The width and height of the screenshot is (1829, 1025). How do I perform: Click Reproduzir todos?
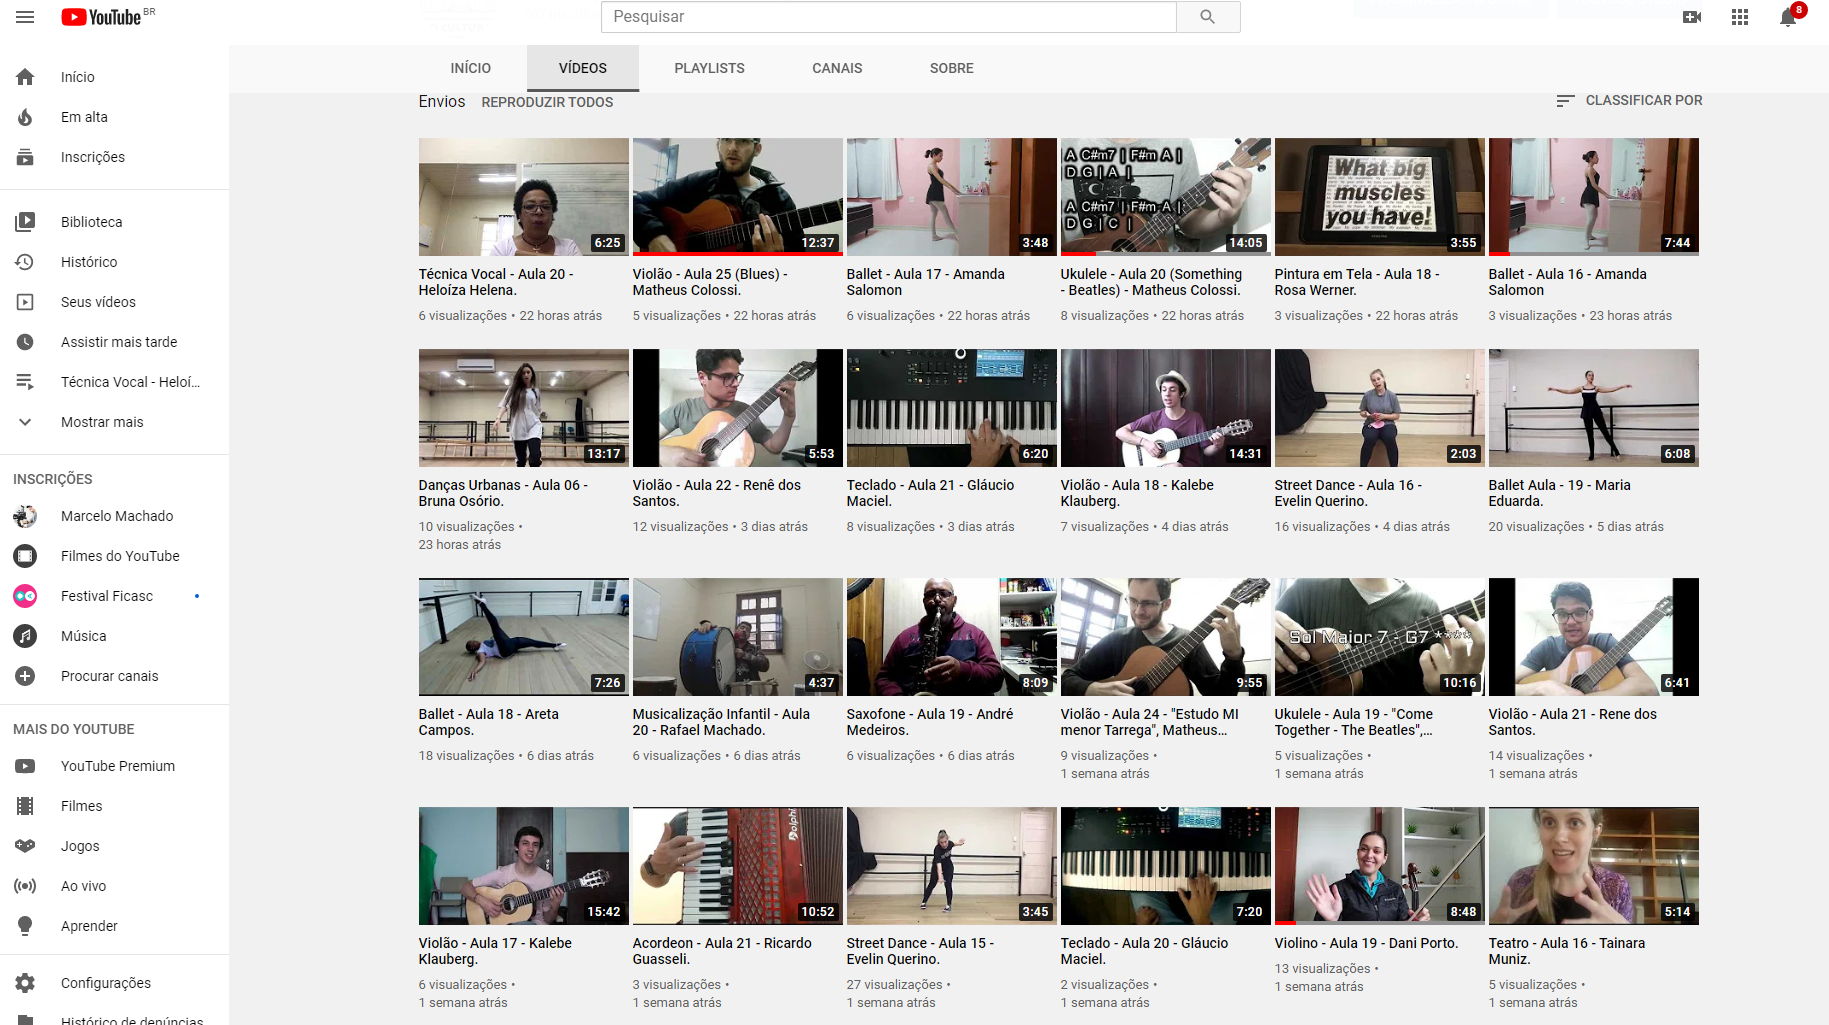(x=547, y=102)
